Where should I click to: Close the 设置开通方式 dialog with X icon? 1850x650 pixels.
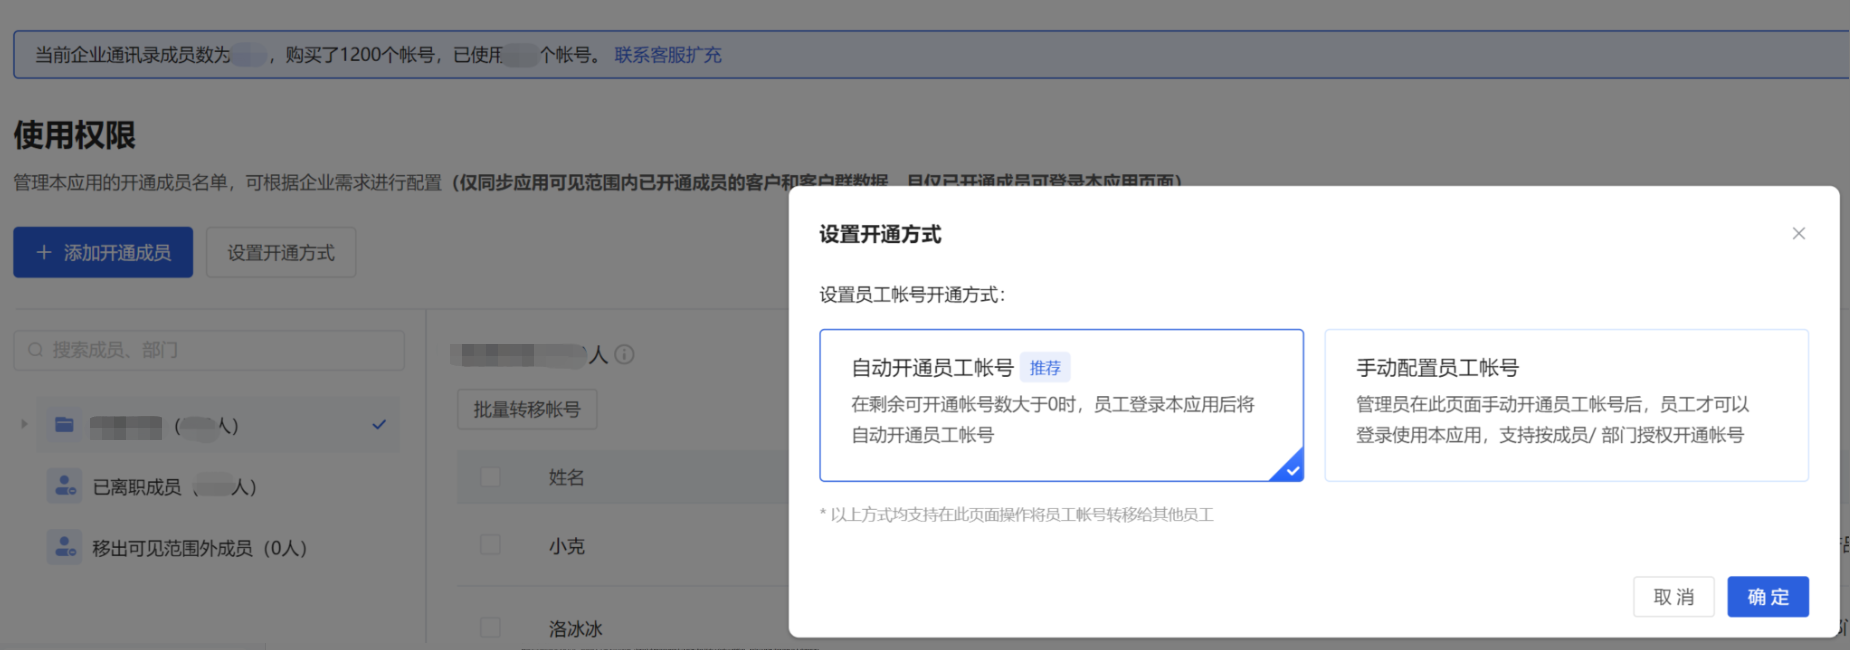(1798, 233)
